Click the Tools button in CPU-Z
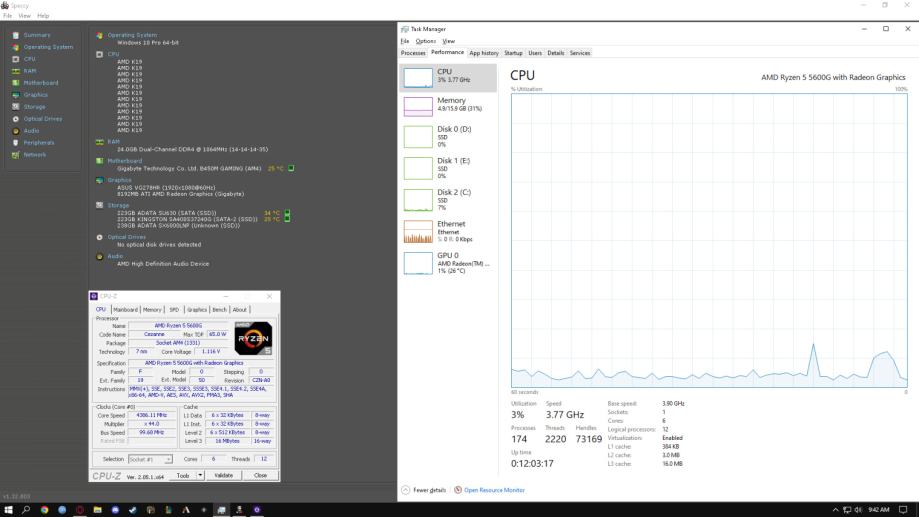Viewport: 919px width, 517px height. click(x=183, y=475)
